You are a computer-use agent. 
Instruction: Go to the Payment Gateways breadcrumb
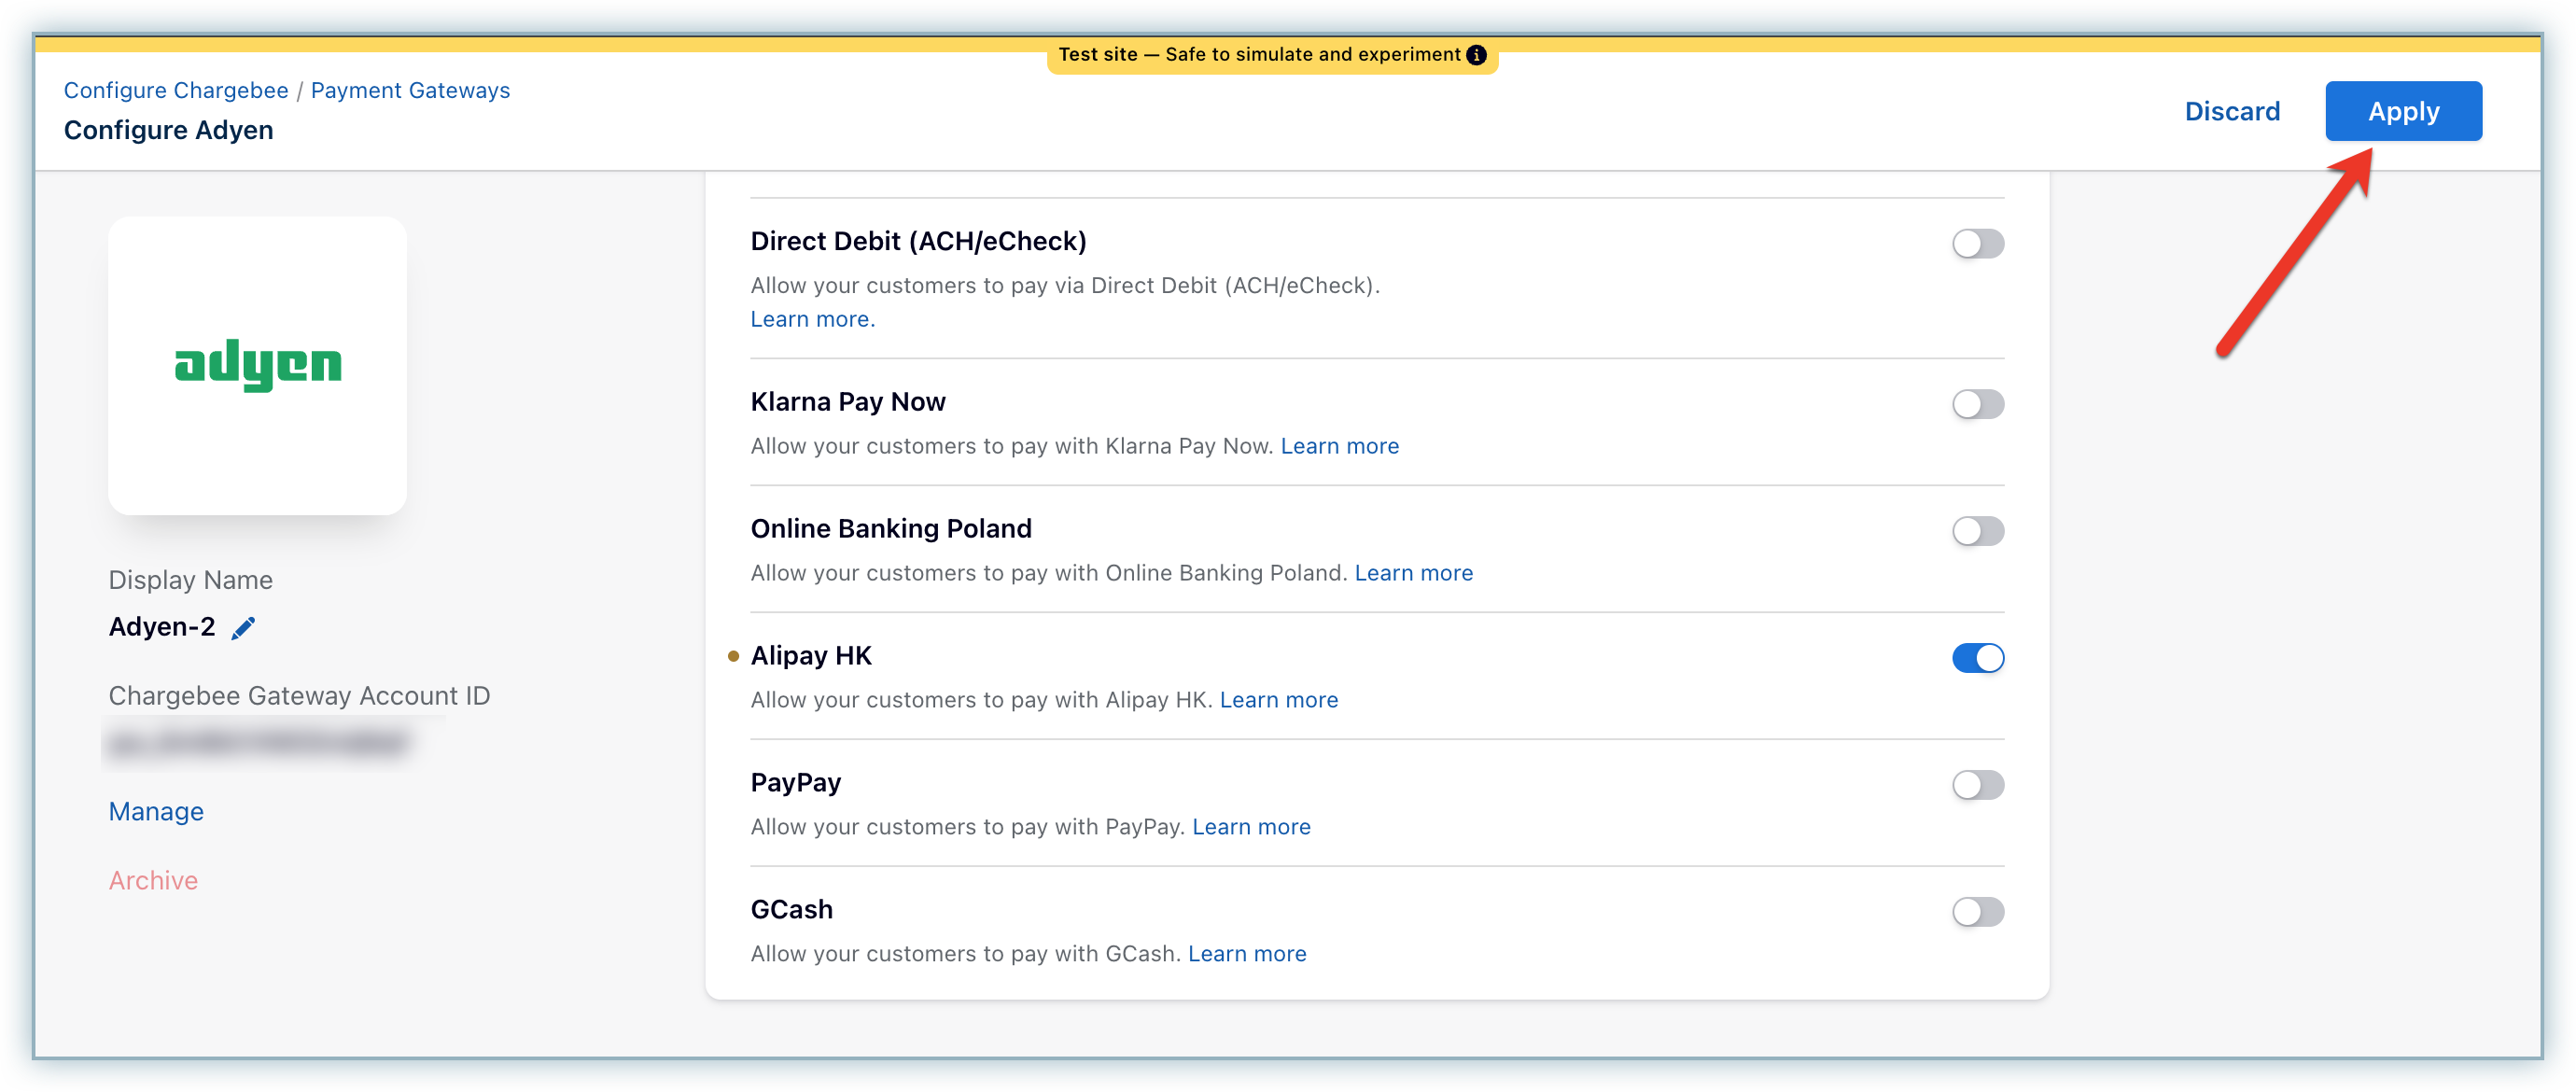pos(410,90)
